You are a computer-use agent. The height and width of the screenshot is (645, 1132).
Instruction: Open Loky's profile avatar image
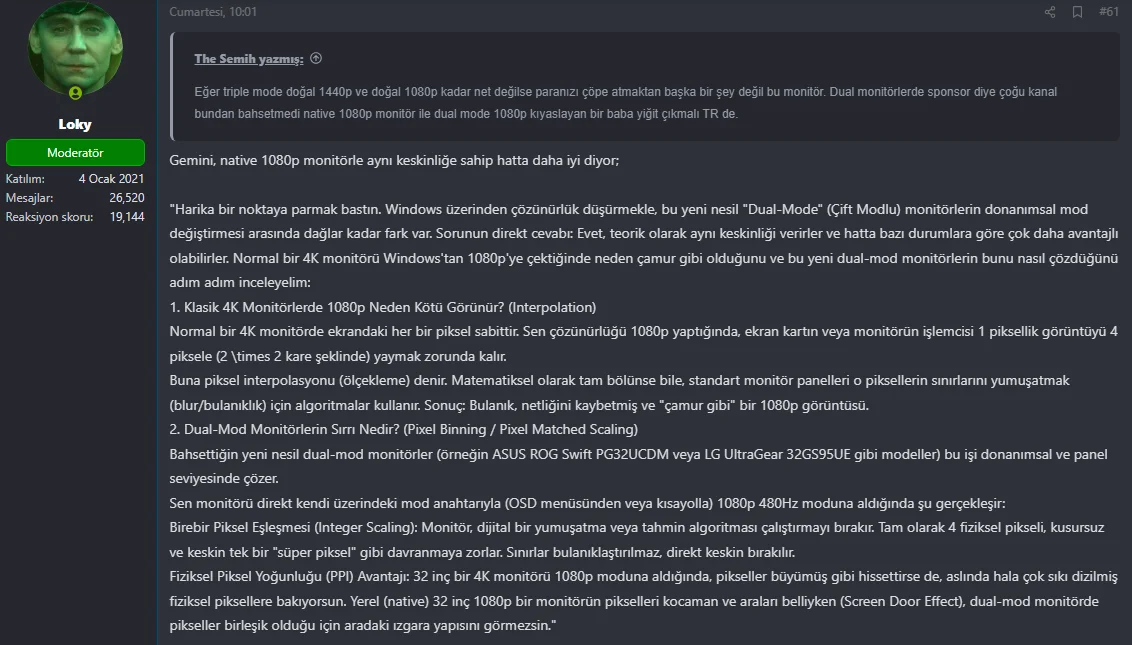[x=75, y=49]
